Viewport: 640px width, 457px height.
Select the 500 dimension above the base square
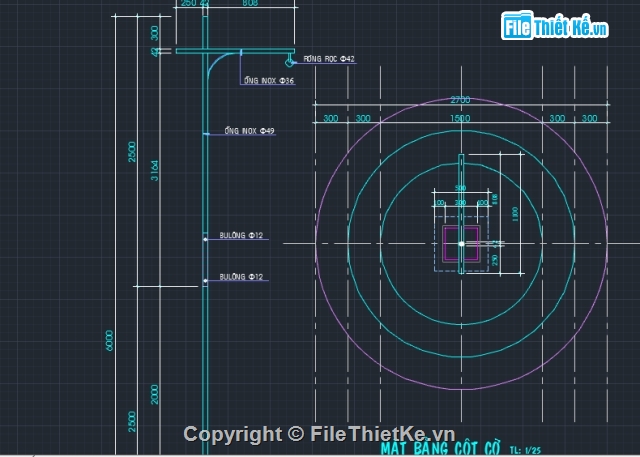click(x=460, y=188)
